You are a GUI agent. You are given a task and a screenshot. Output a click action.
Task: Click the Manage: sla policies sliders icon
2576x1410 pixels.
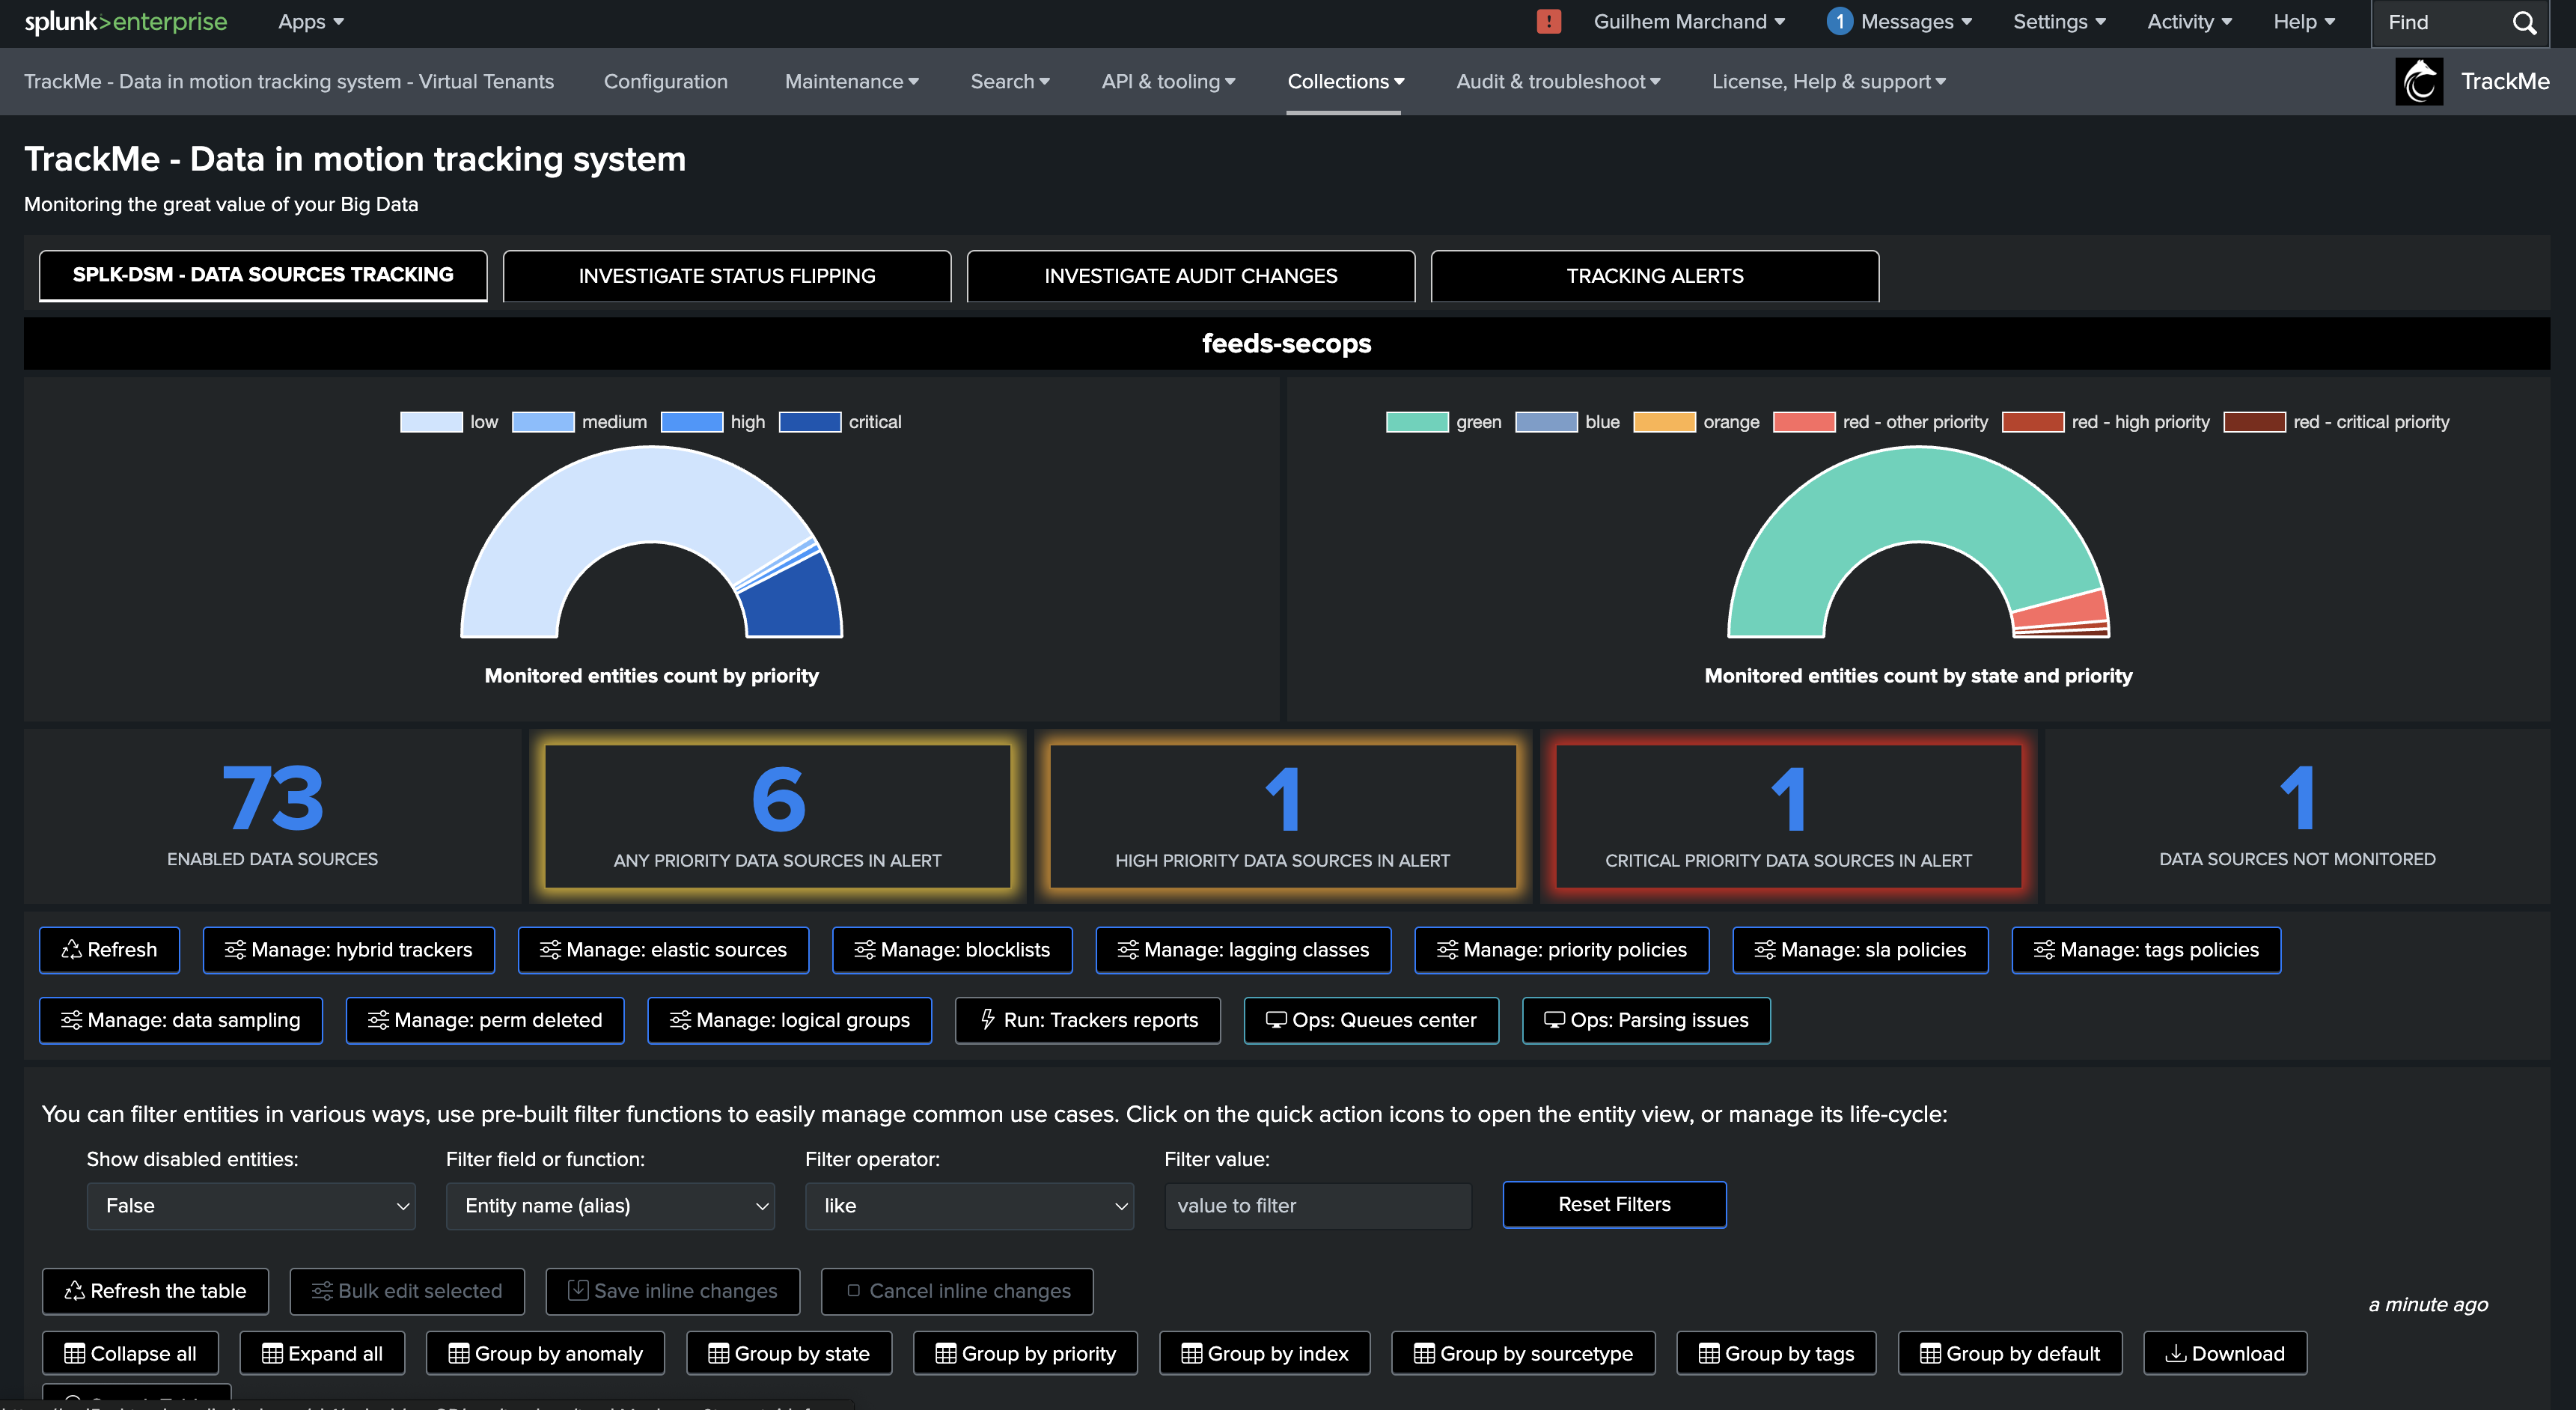coord(1765,949)
